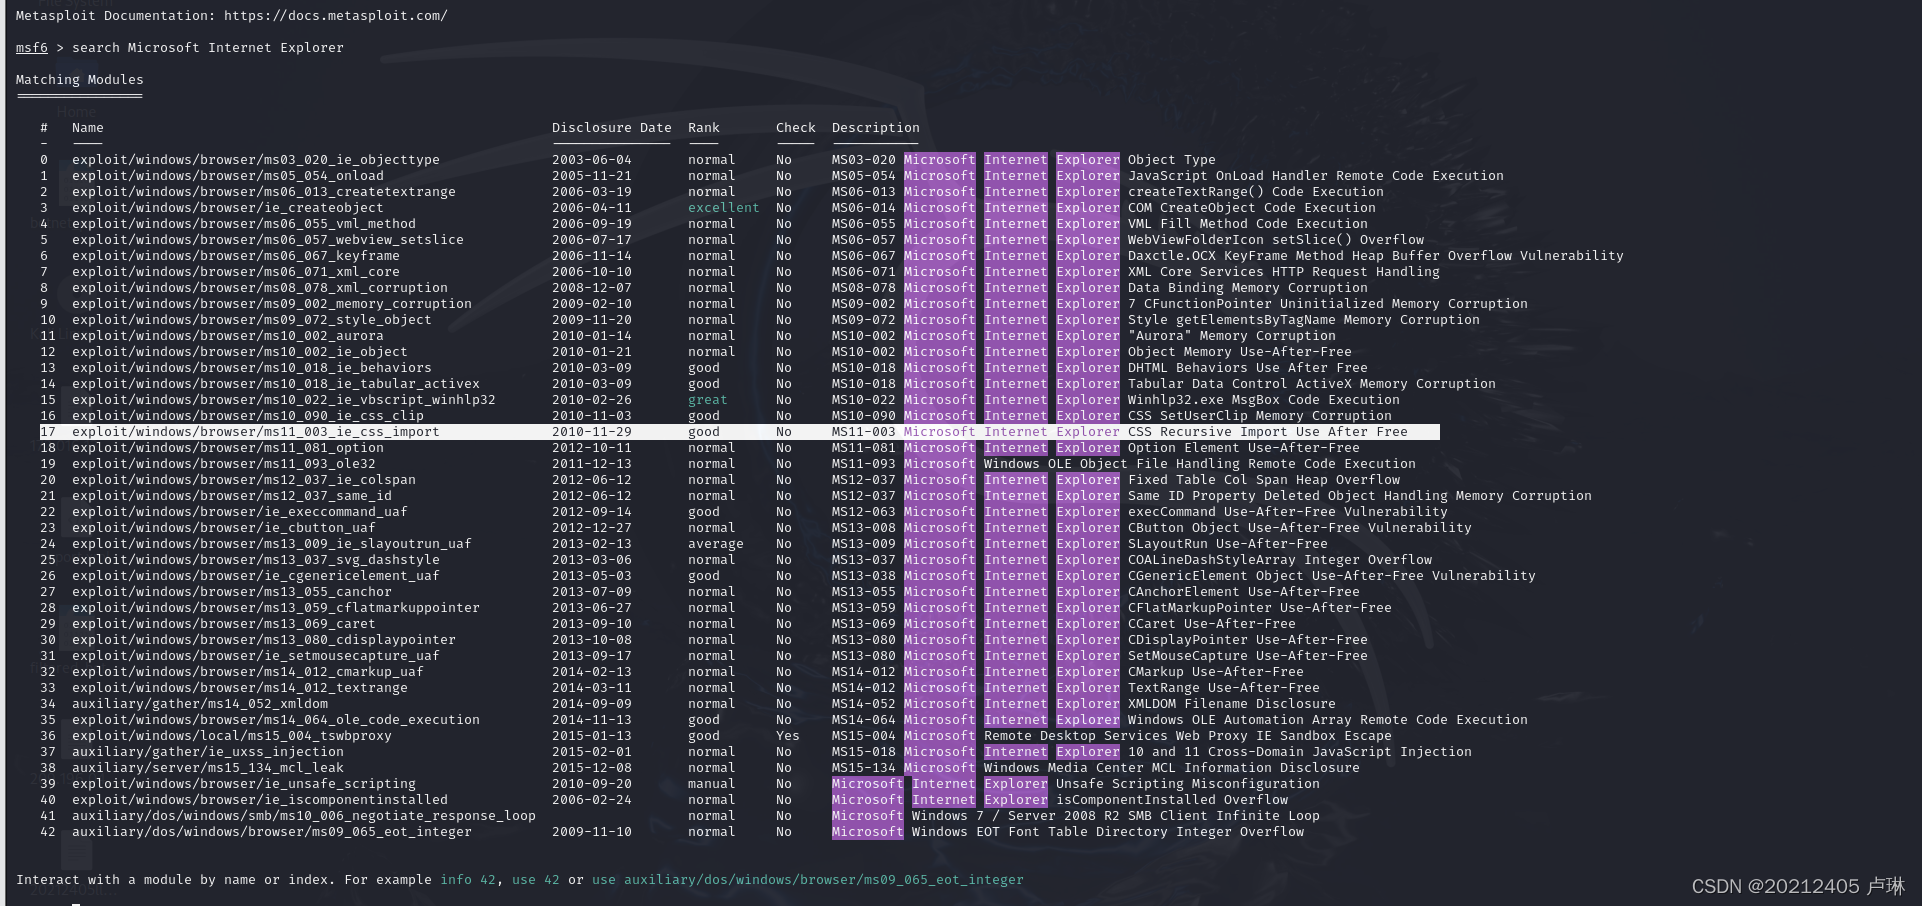Click module name ie_cbutton_uaf
Viewport: 1922px width, 906px height.
coord(224,528)
